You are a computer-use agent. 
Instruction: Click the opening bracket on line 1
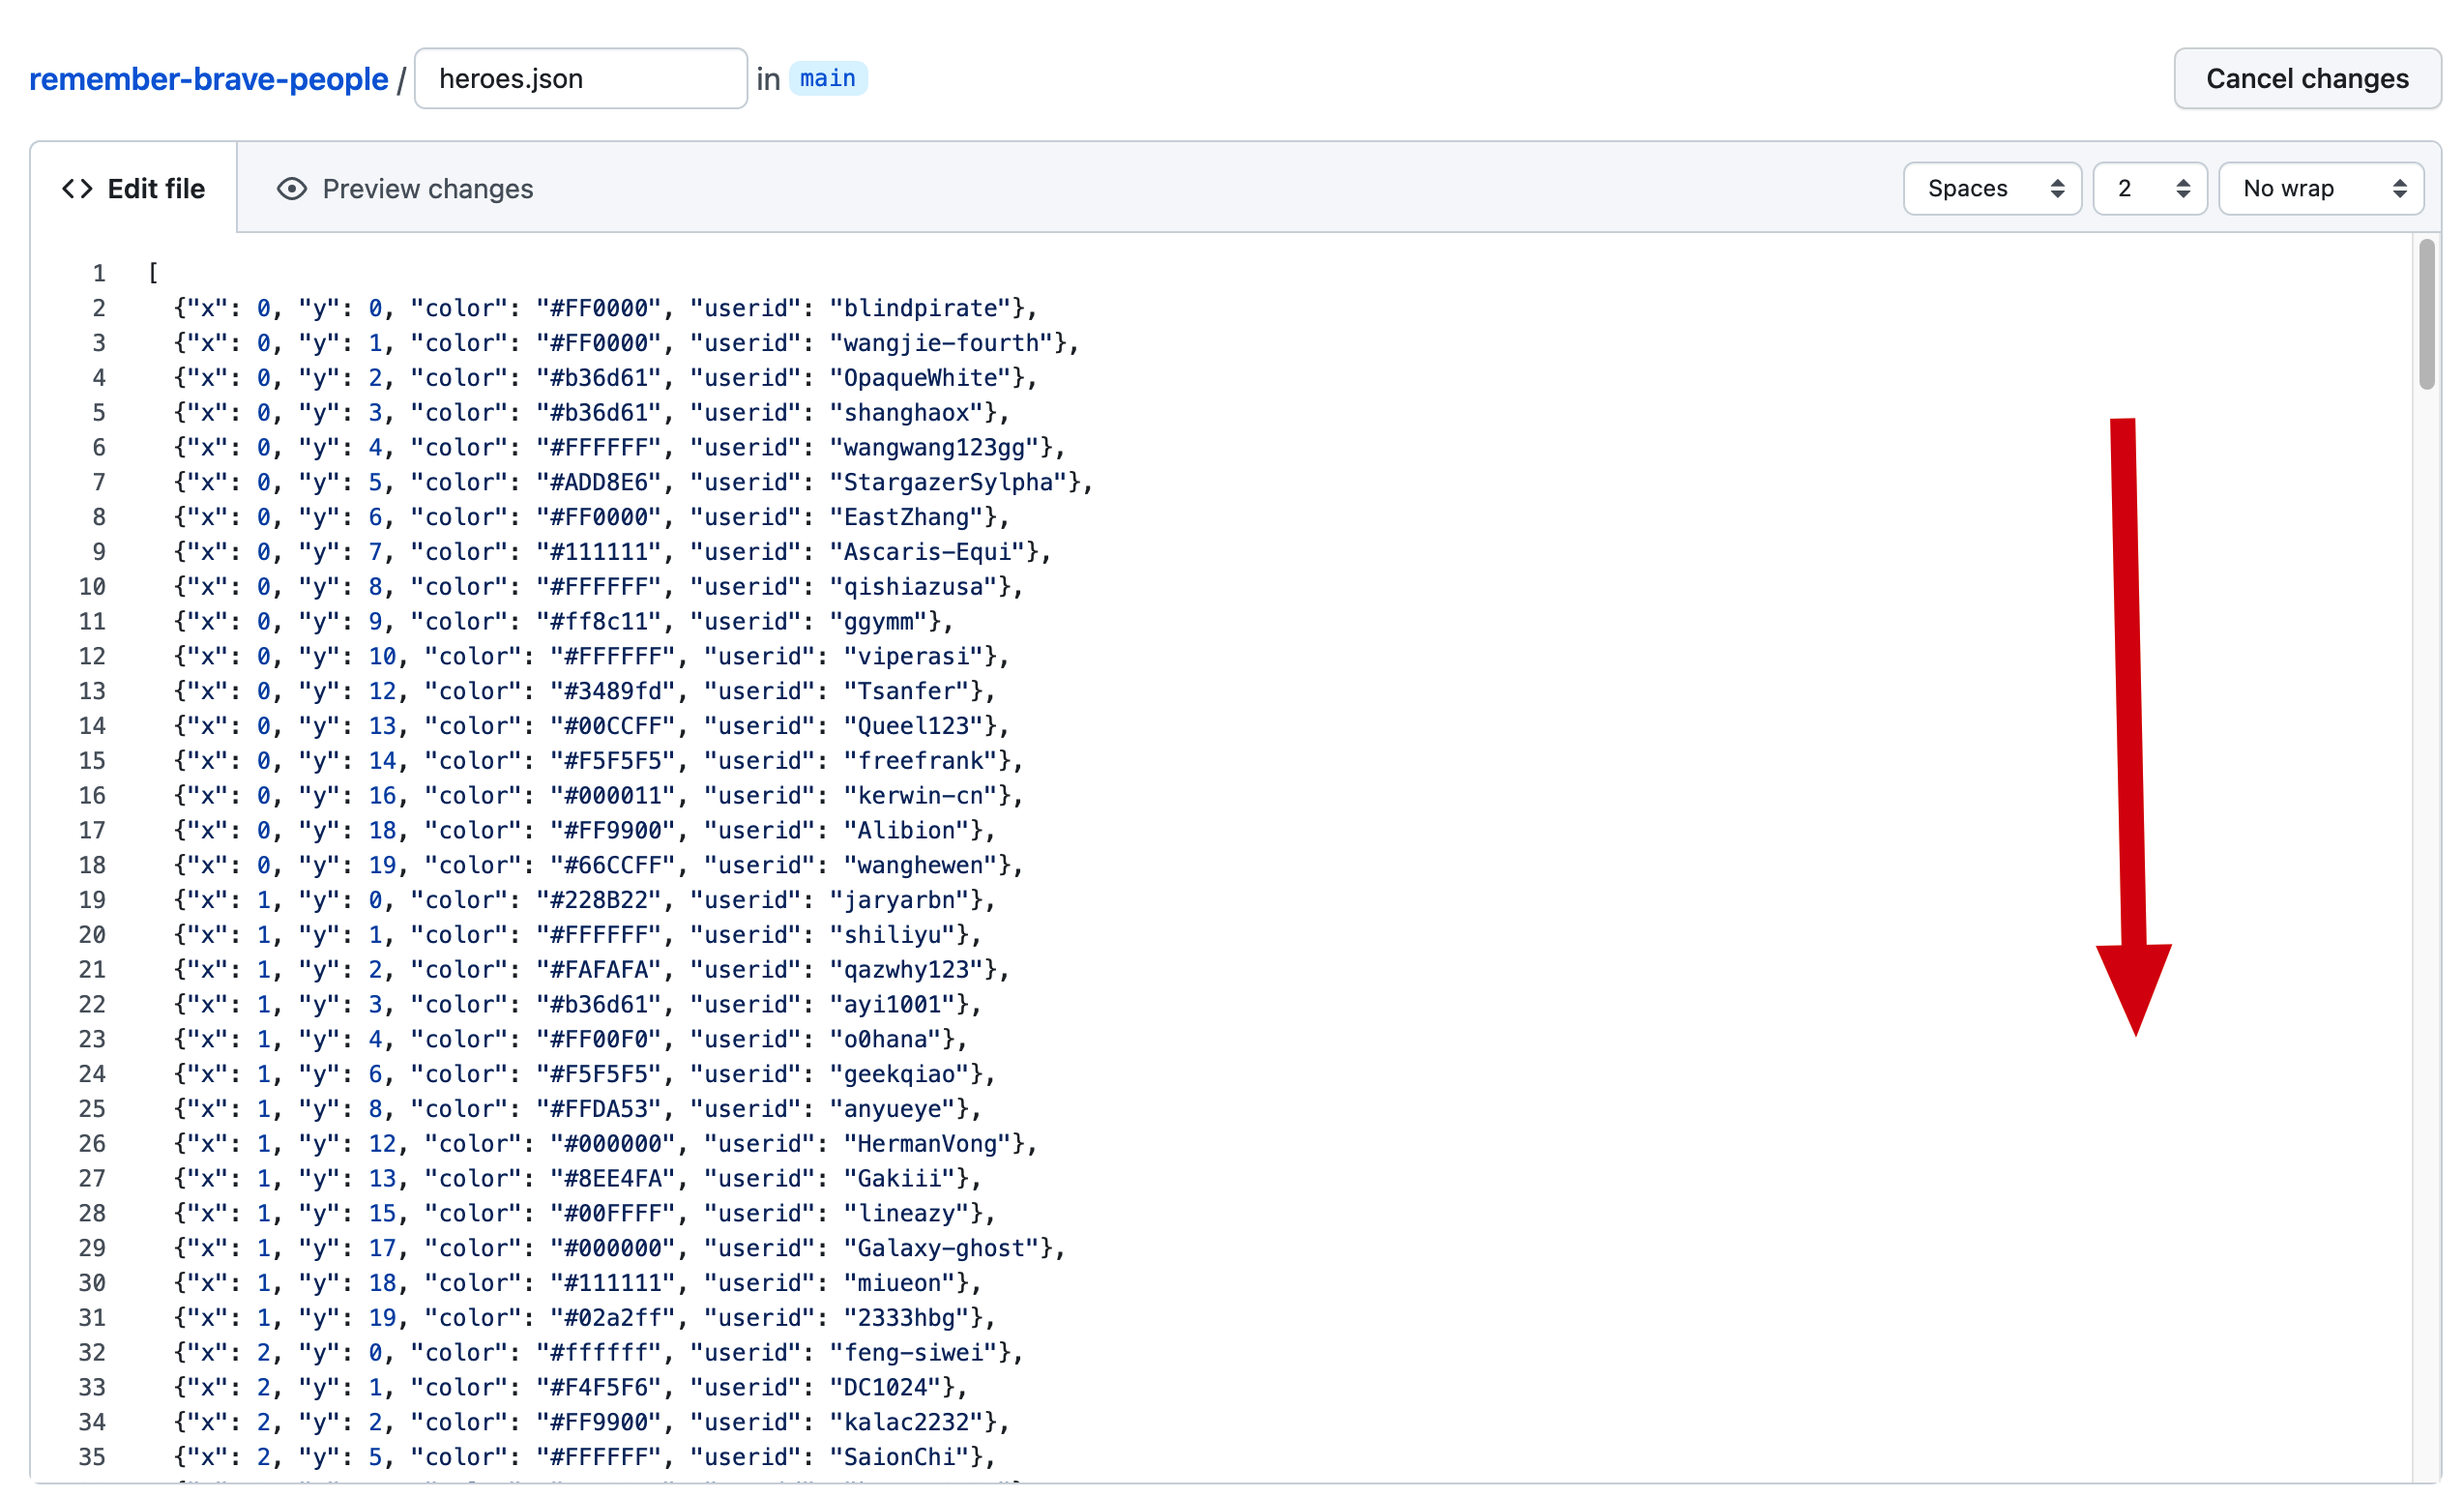(153, 273)
